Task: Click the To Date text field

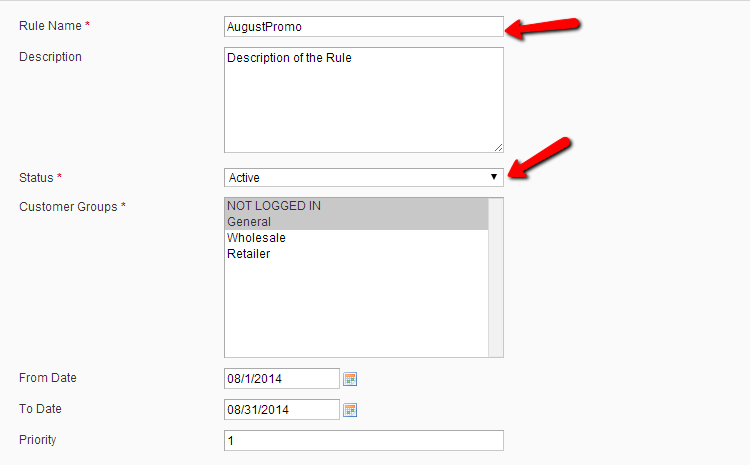Action: (x=282, y=410)
